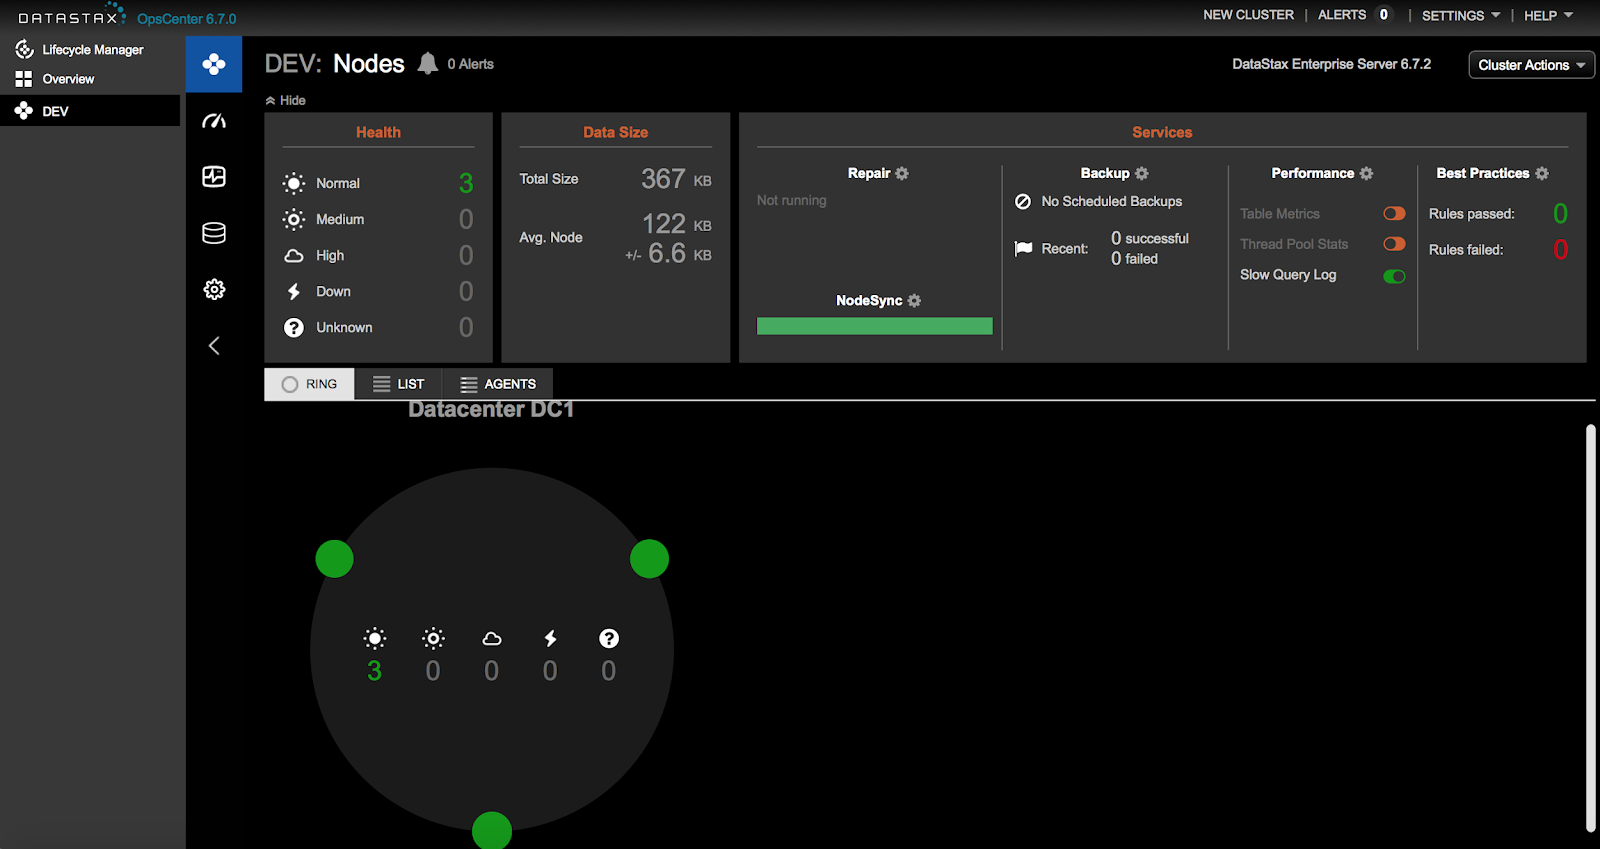Open the cluster settings gear in sidebar
This screenshot has width=1600, height=849.
(x=214, y=290)
